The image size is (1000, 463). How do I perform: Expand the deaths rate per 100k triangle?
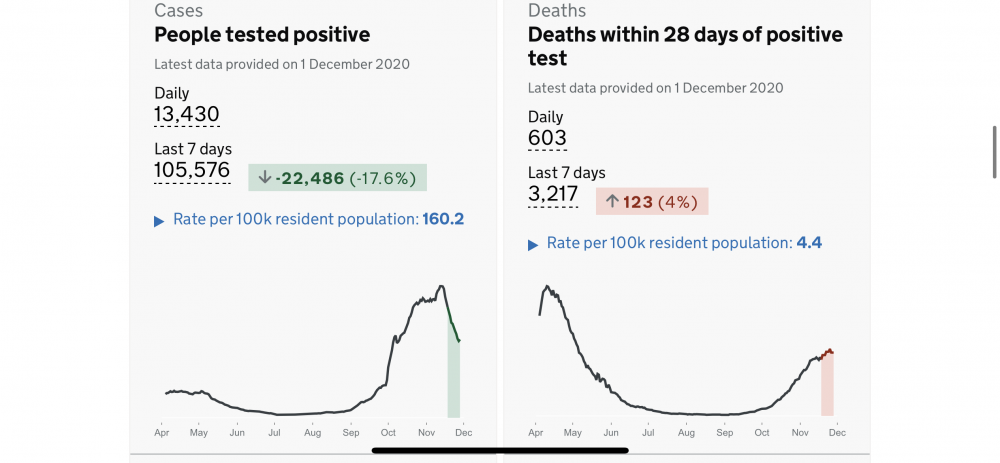click(x=533, y=245)
